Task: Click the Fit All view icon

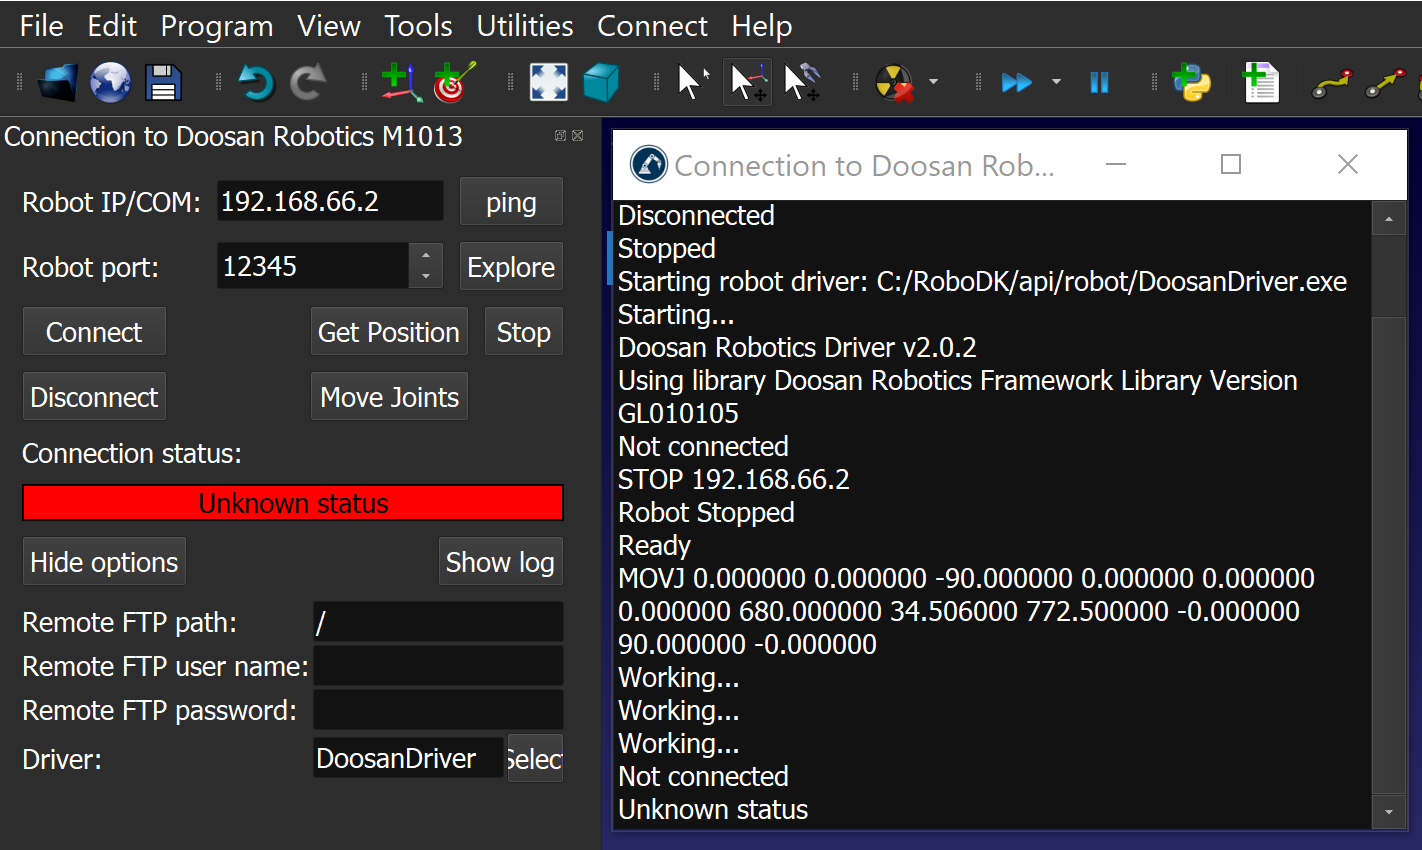Action: click(548, 82)
